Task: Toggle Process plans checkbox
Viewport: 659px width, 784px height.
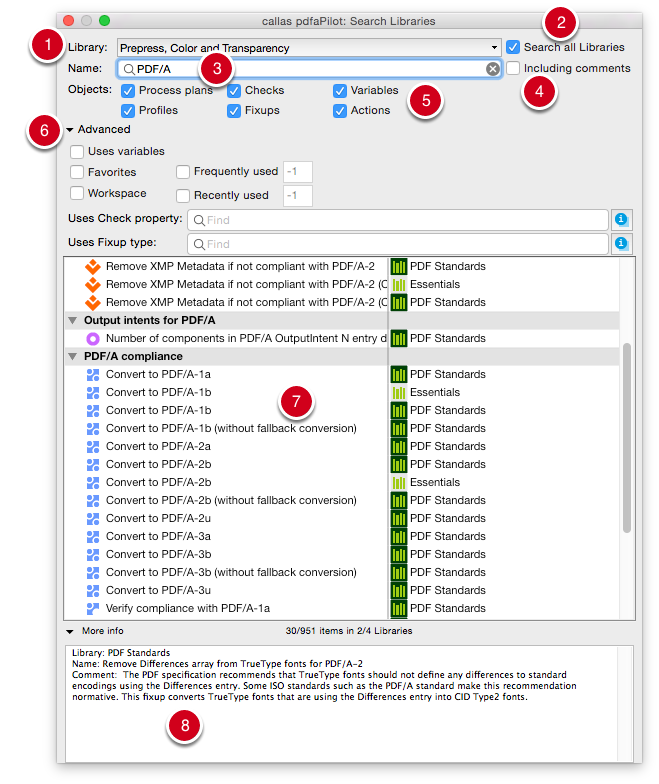Action: pos(128,90)
